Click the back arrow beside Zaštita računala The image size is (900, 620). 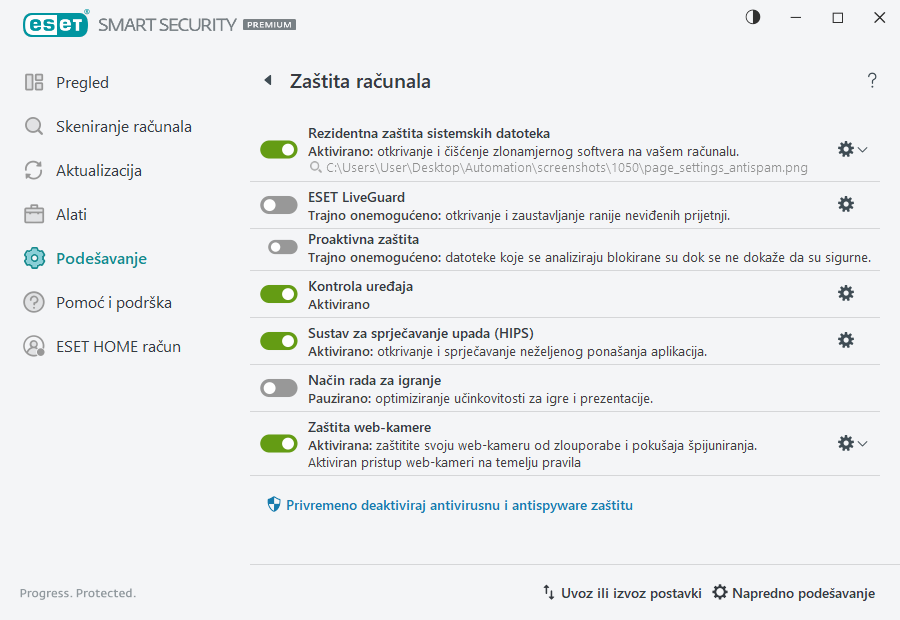267,80
